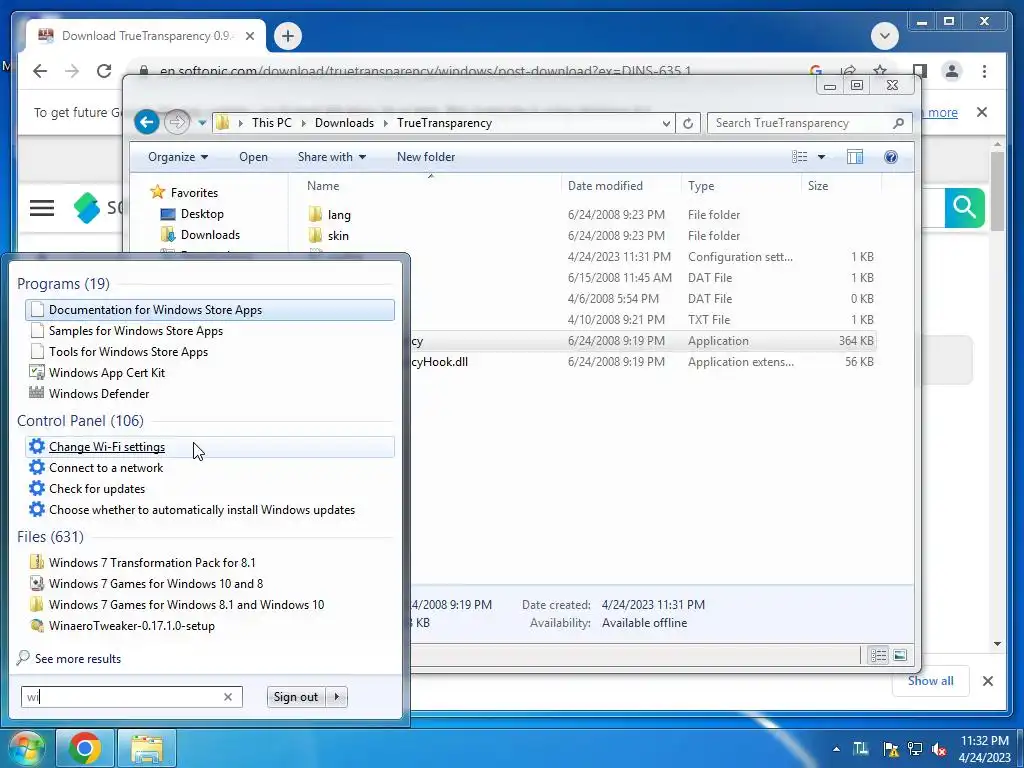Reload the Softonic page in Chrome
This screenshot has width=1024, height=768.
coord(104,71)
